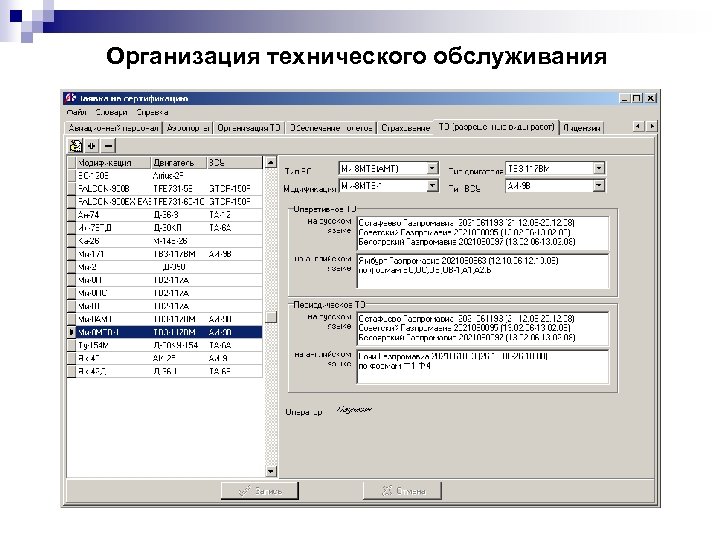Select the Ми-2 row

pos(165,267)
